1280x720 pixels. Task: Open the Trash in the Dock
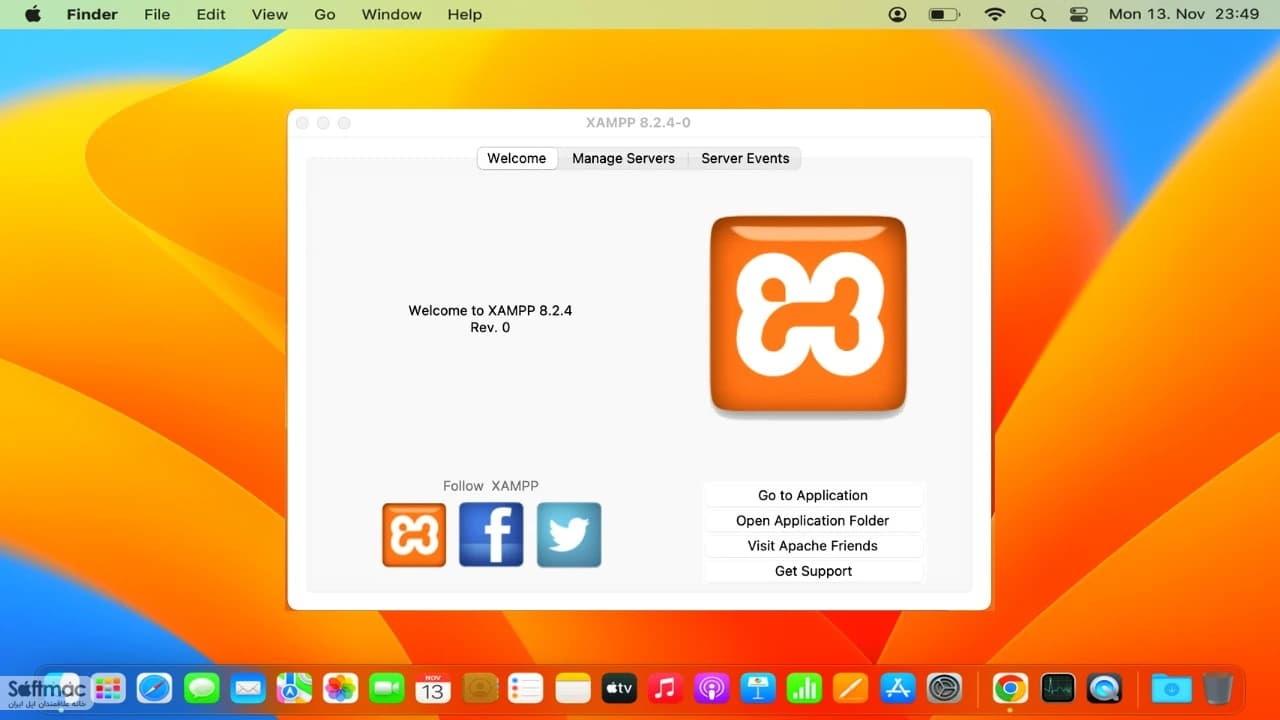point(1218,688)
